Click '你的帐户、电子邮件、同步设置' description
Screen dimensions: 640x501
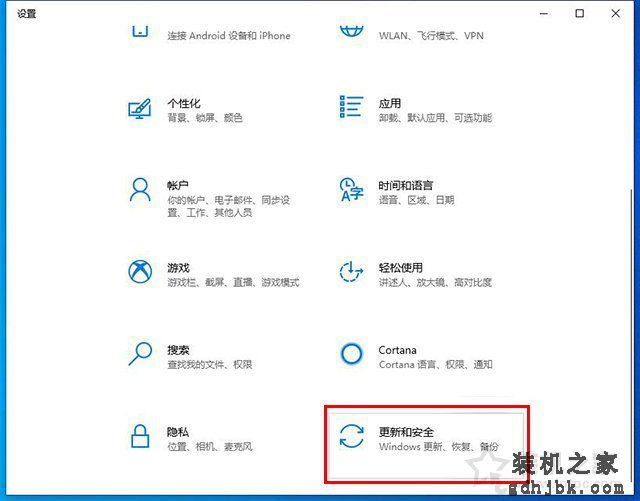tap(229, 206)
